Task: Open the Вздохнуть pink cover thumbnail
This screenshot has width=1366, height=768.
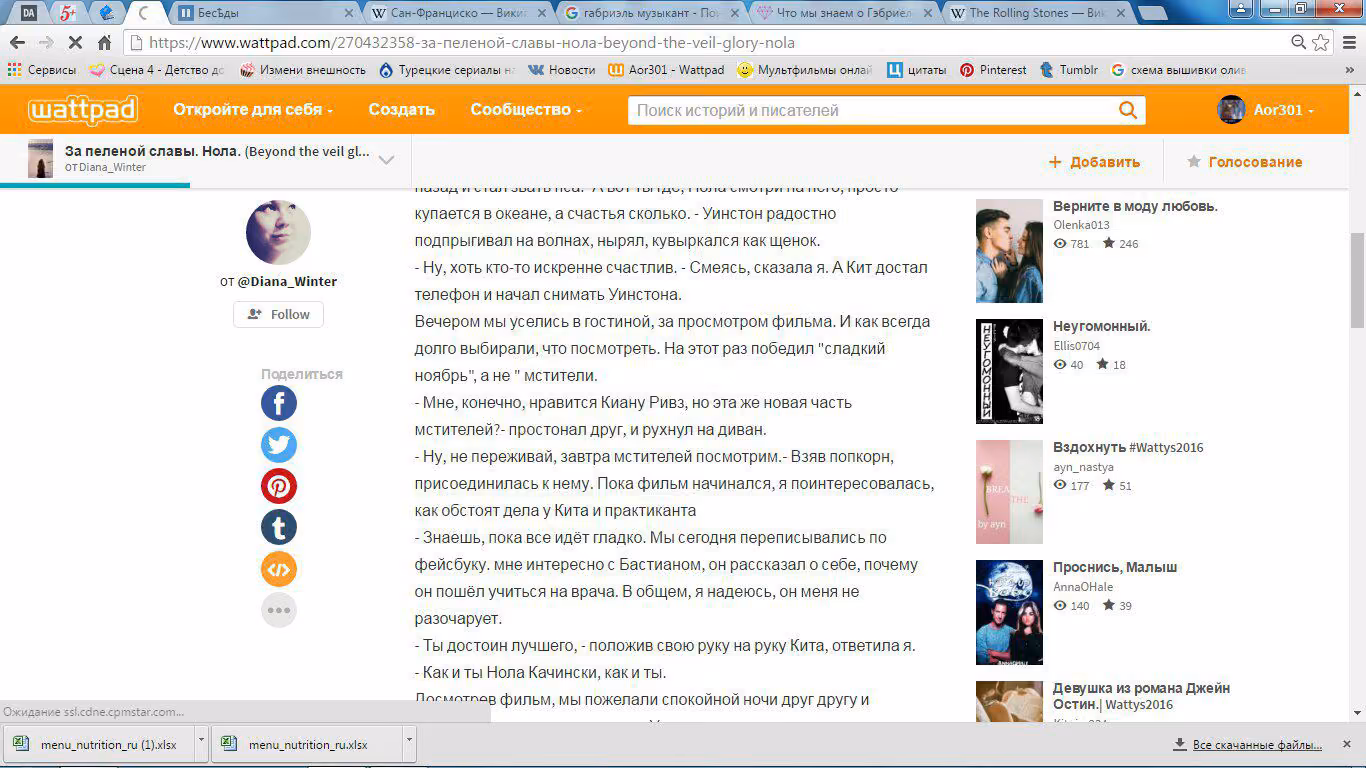Action: [x=1009, y=492]
